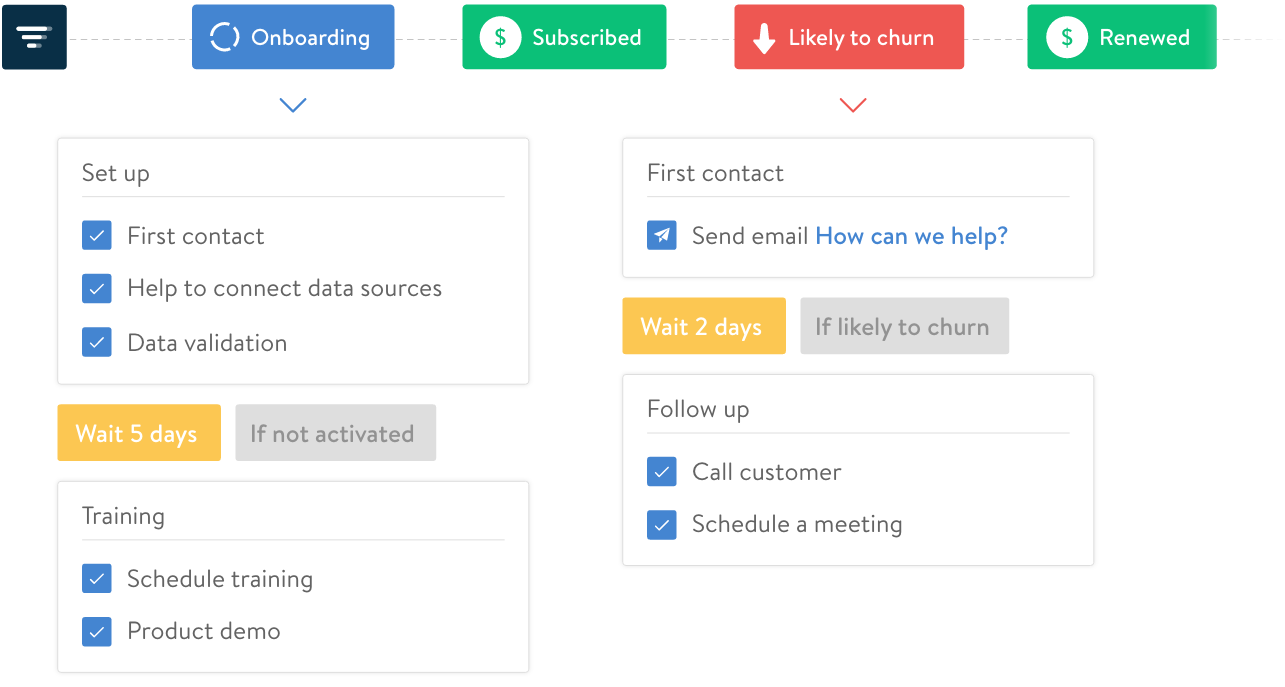The width and height of the screenshot is (1285, 687).
Task: Click the If likely to churn condition
Action: [904, 326]
